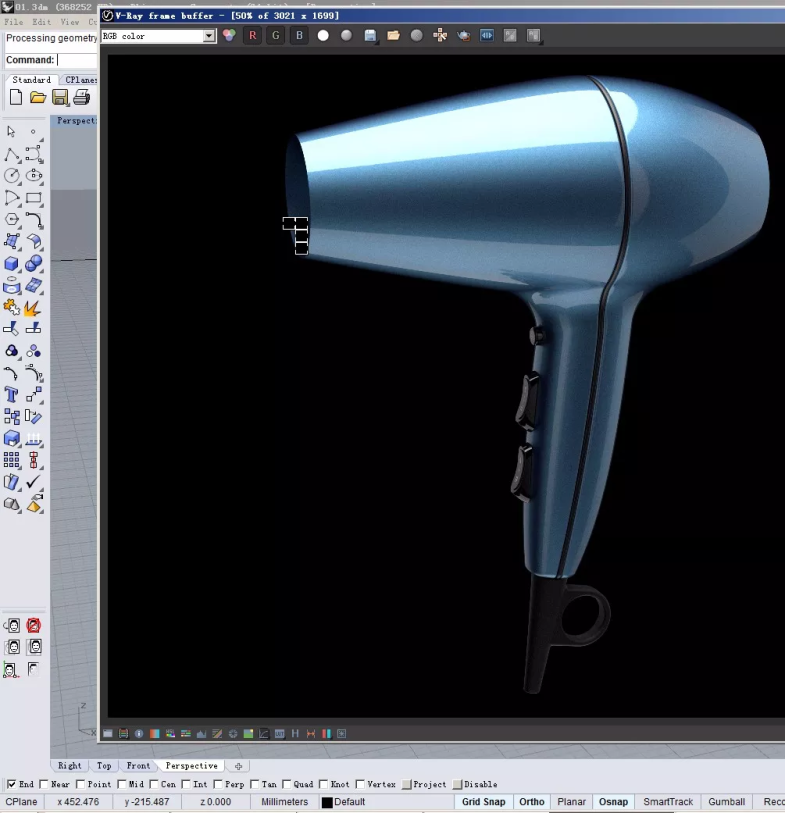Click the Default layer black color swatch
This screenshot has height=813, width=785.
coord(327,802)
